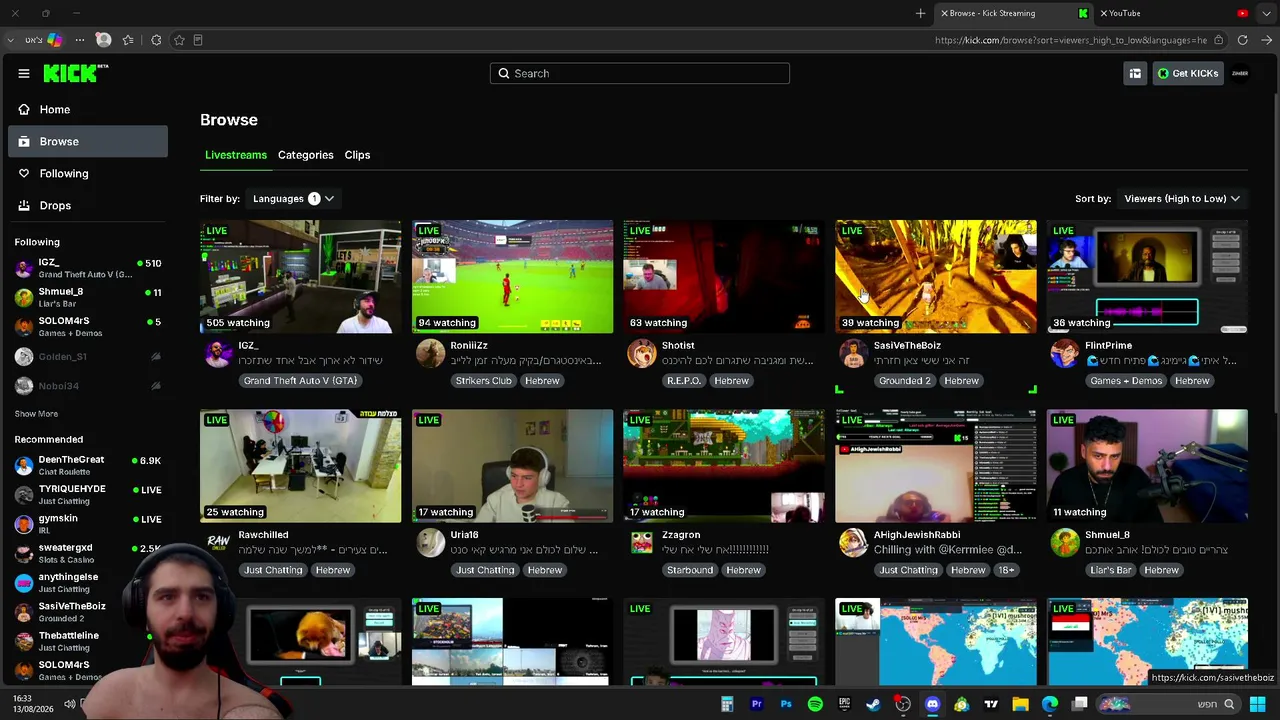Open Spotify from the taskbar
This screenshot has width=1280, height=720.
click(x=815, y=704)
